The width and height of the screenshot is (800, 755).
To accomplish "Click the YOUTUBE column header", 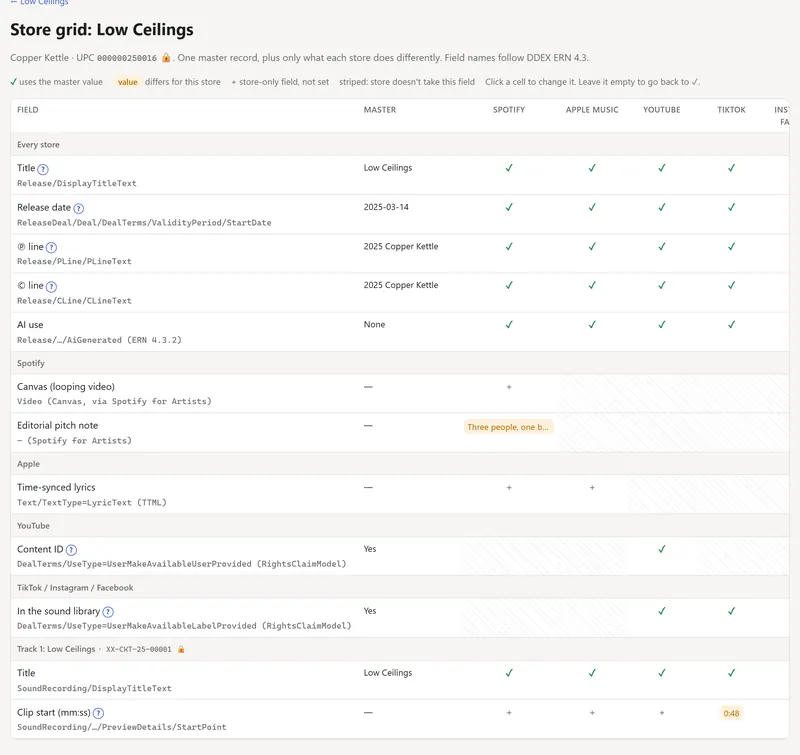I will pos(662,110).
